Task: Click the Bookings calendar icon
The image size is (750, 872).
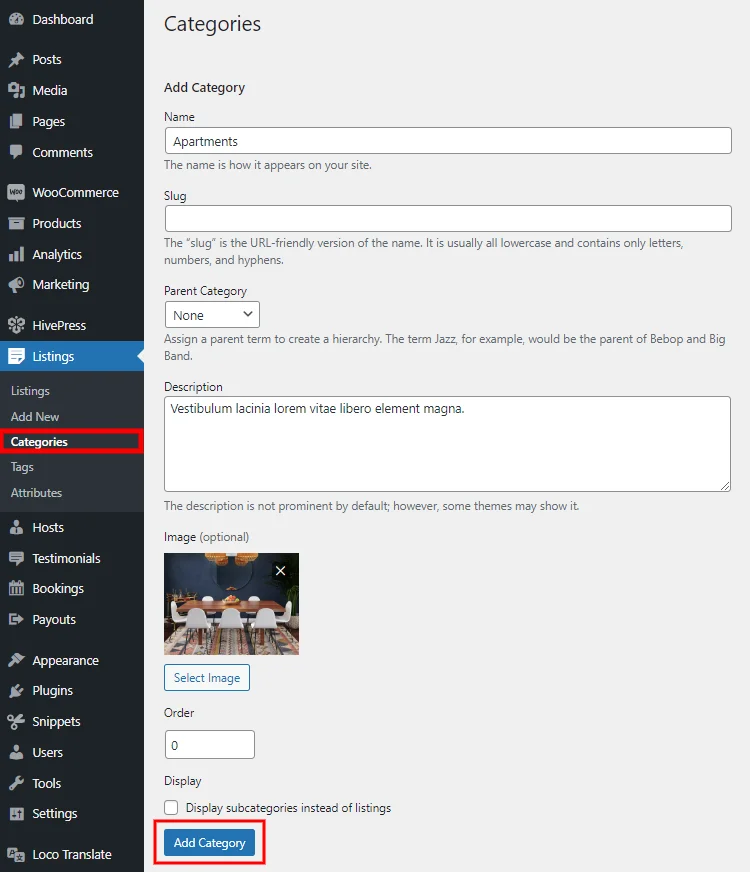Action: tap(17, 588)
